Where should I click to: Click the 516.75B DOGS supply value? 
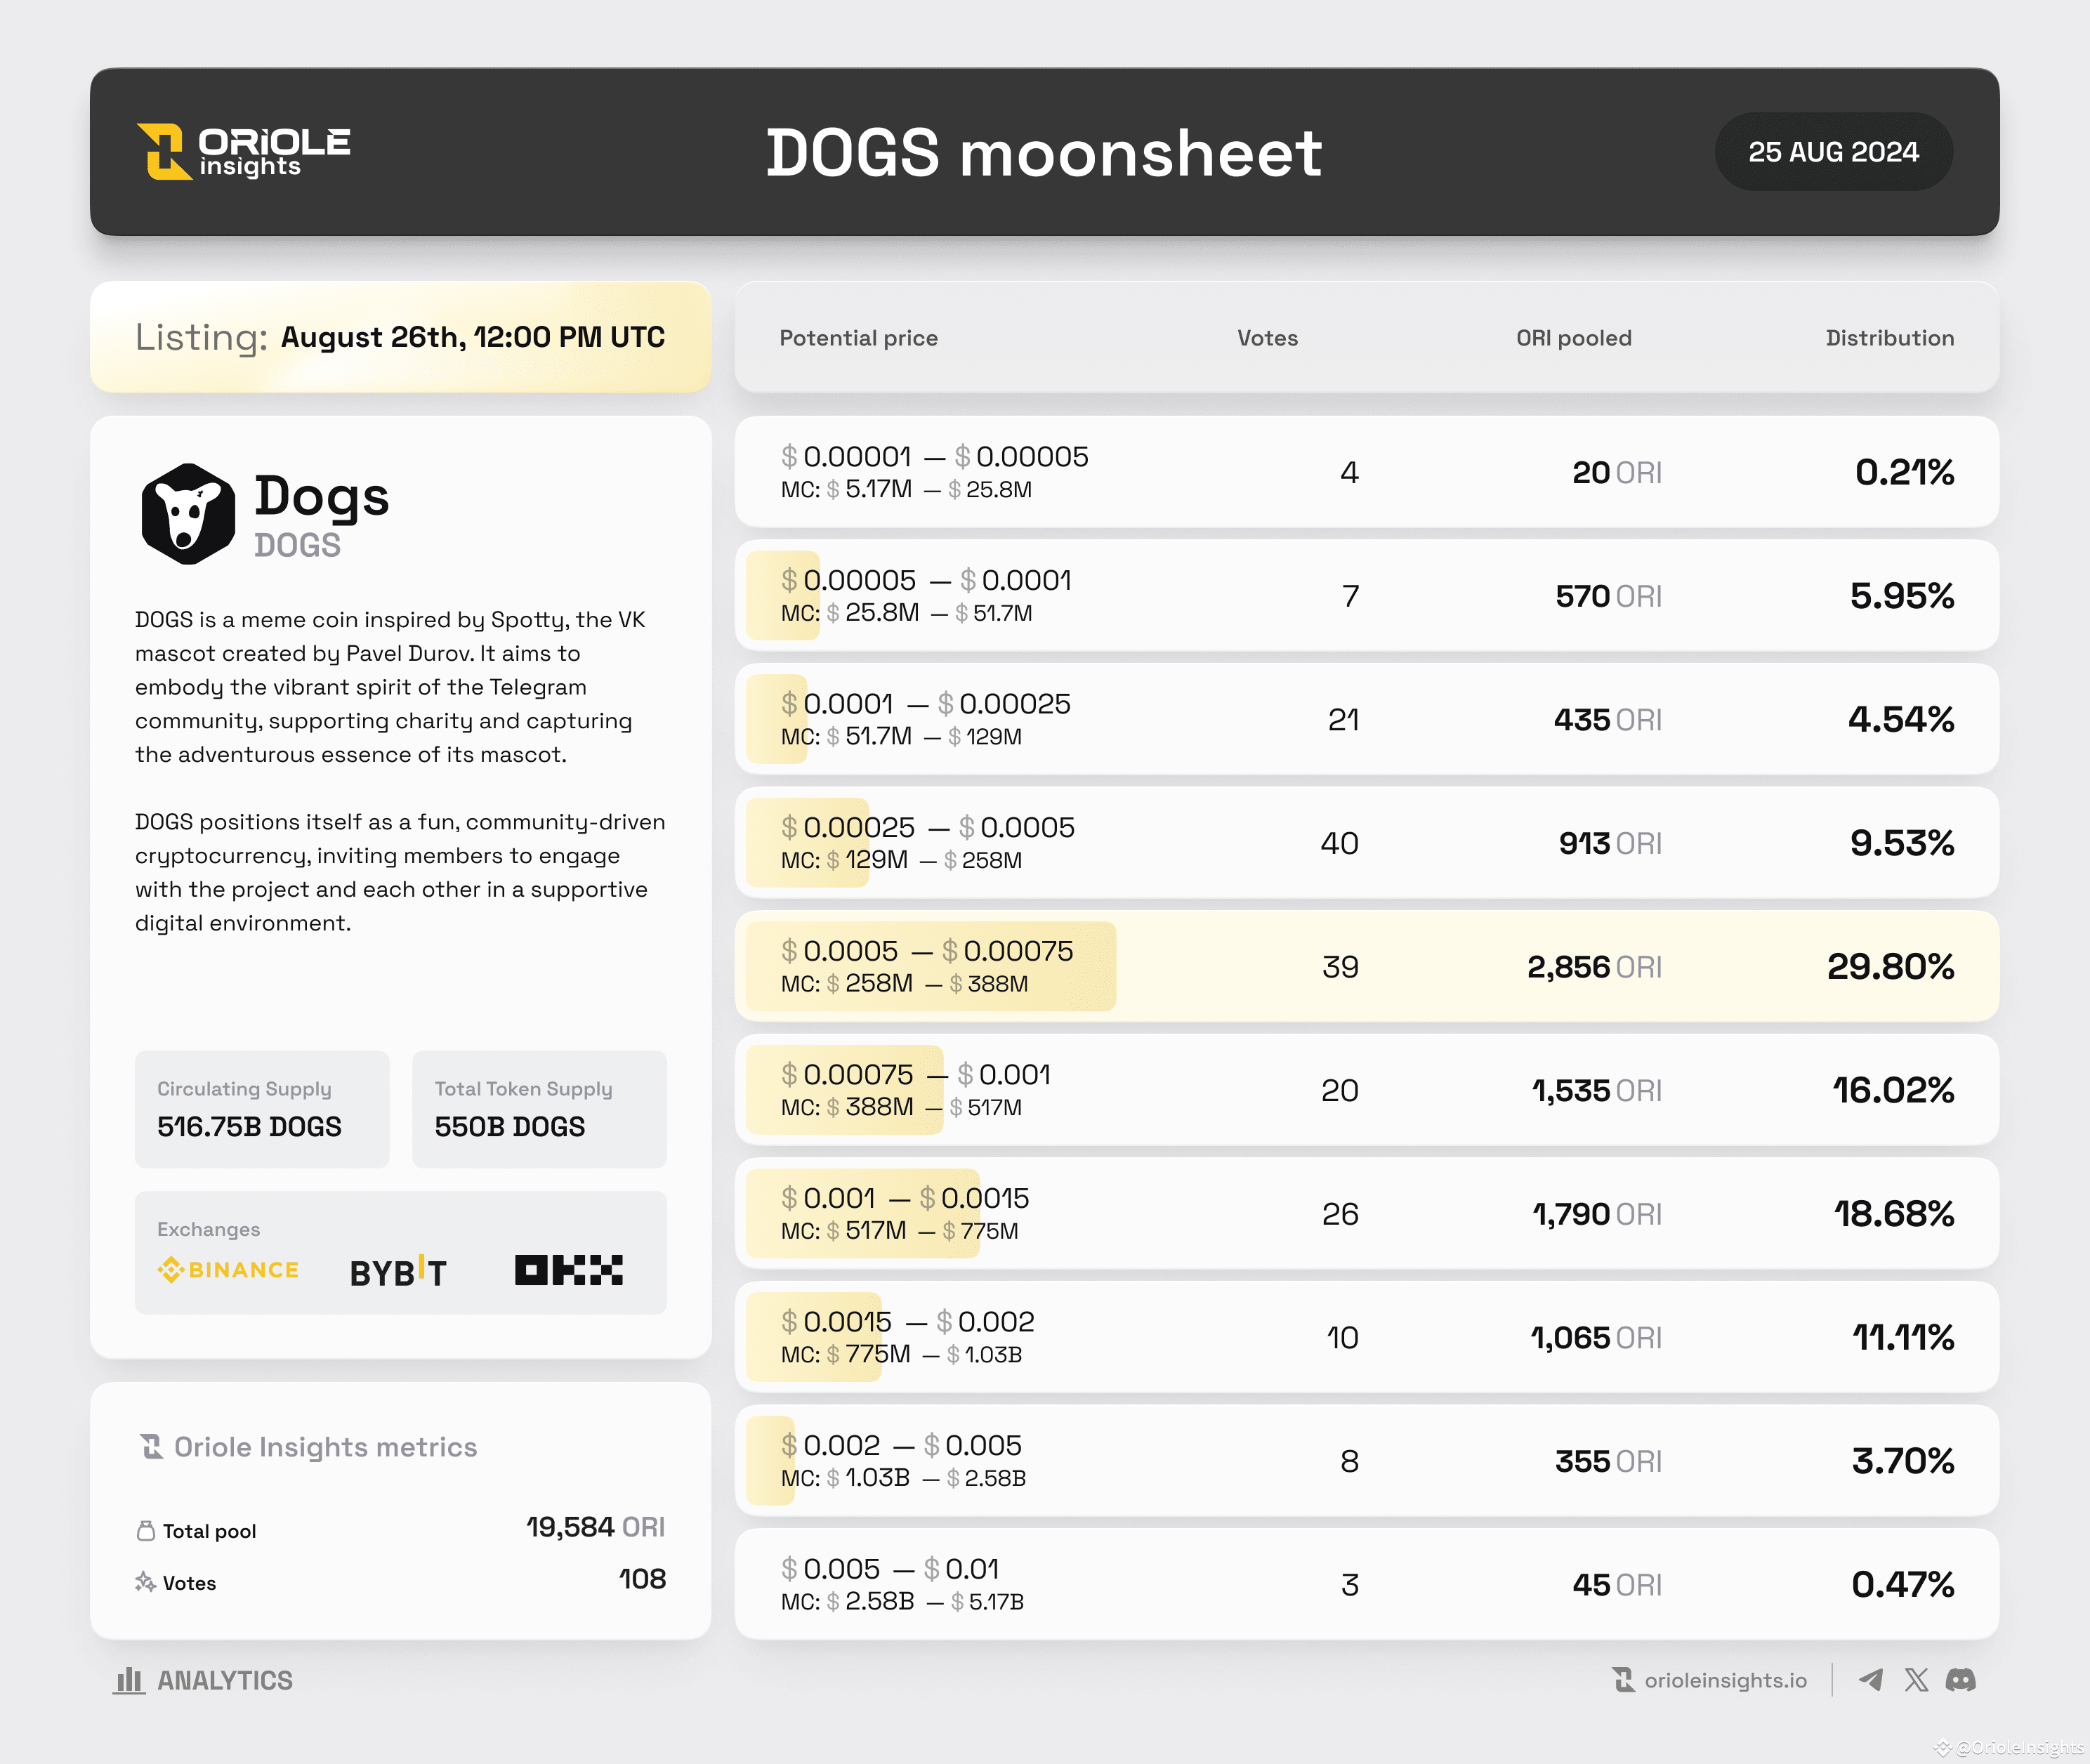[249, 1127]
